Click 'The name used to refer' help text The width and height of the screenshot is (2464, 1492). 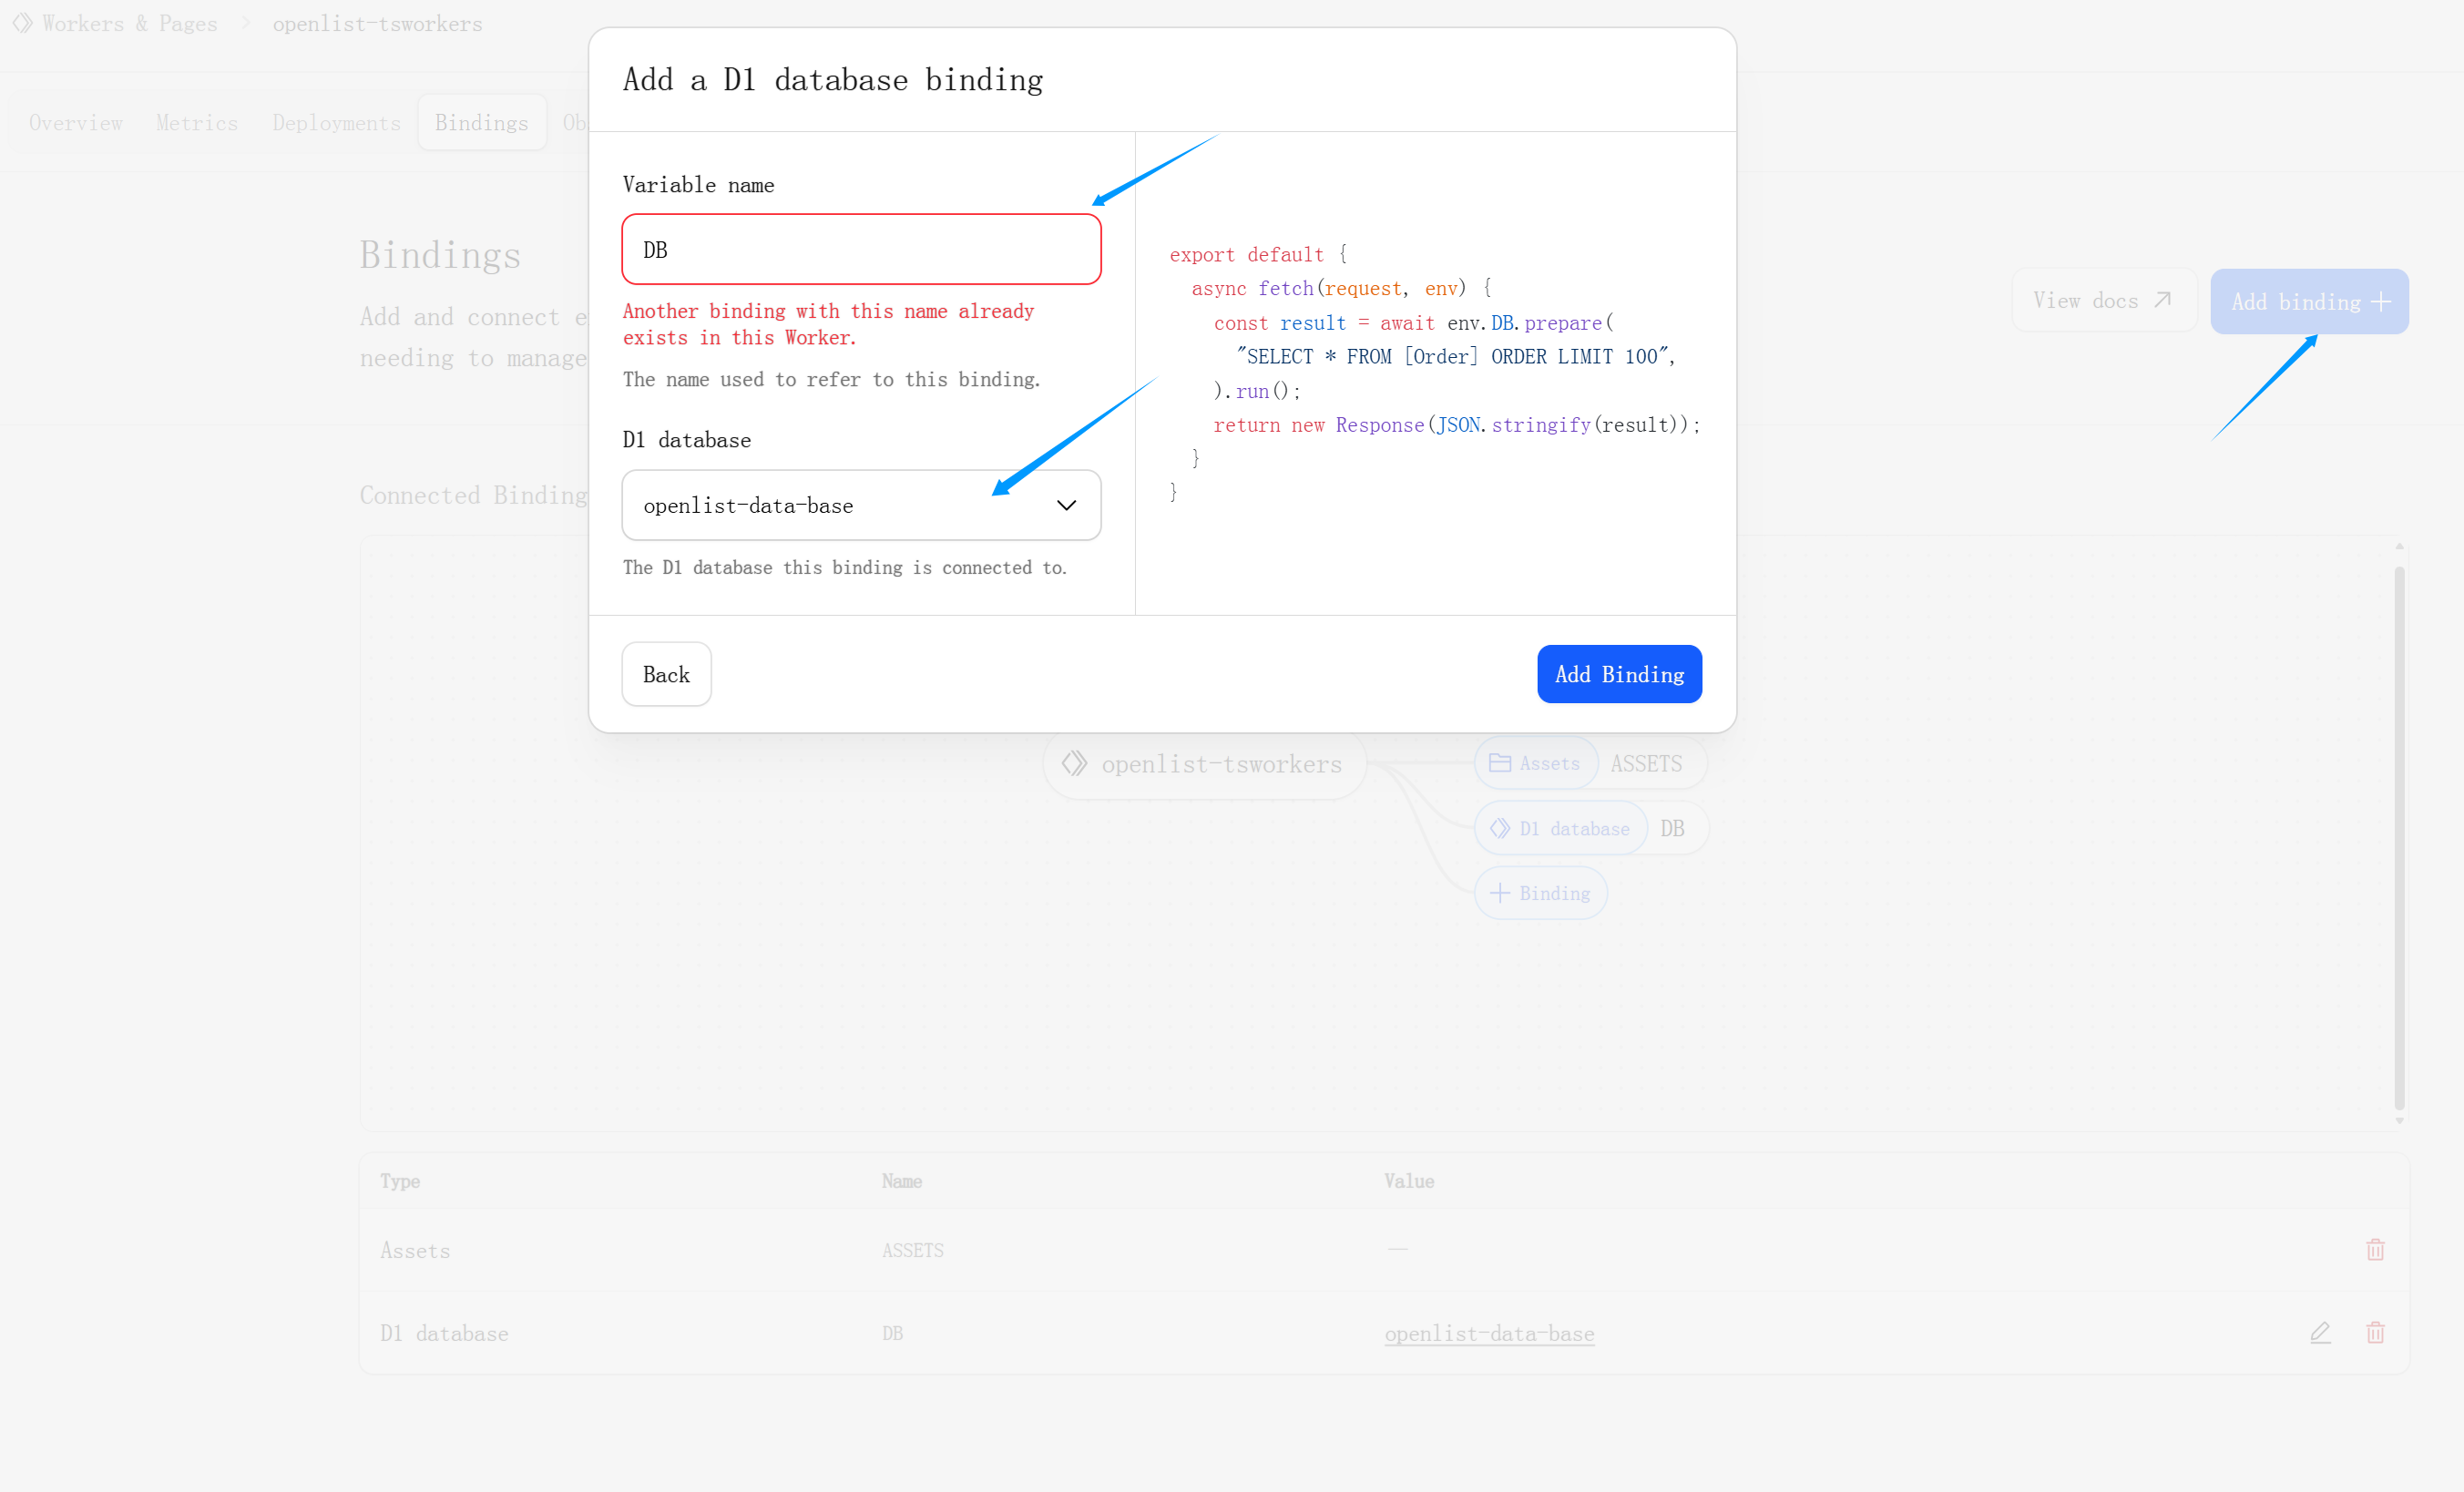coord(831,379)
